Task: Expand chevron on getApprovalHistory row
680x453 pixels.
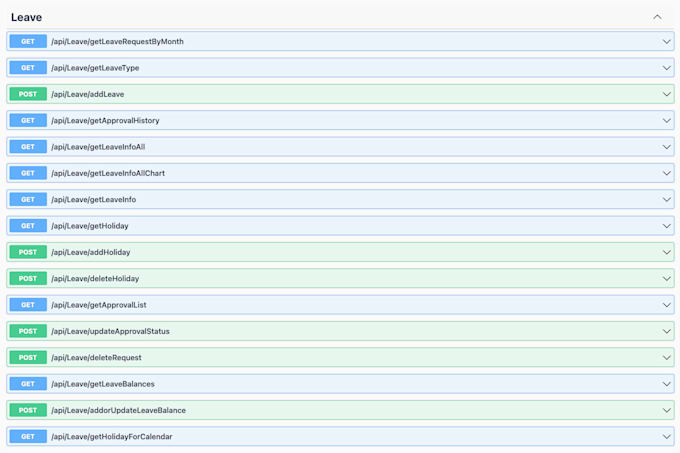Action: pyautogui.click(x=667, y=121)
